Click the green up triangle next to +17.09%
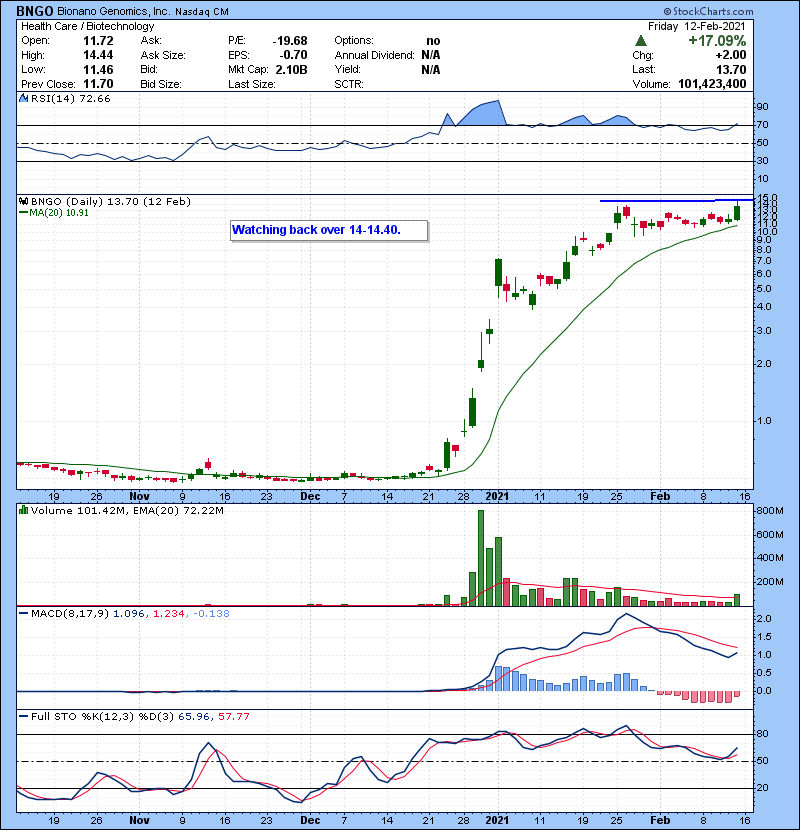Screen dimensions: 800x830 [641, 41]
